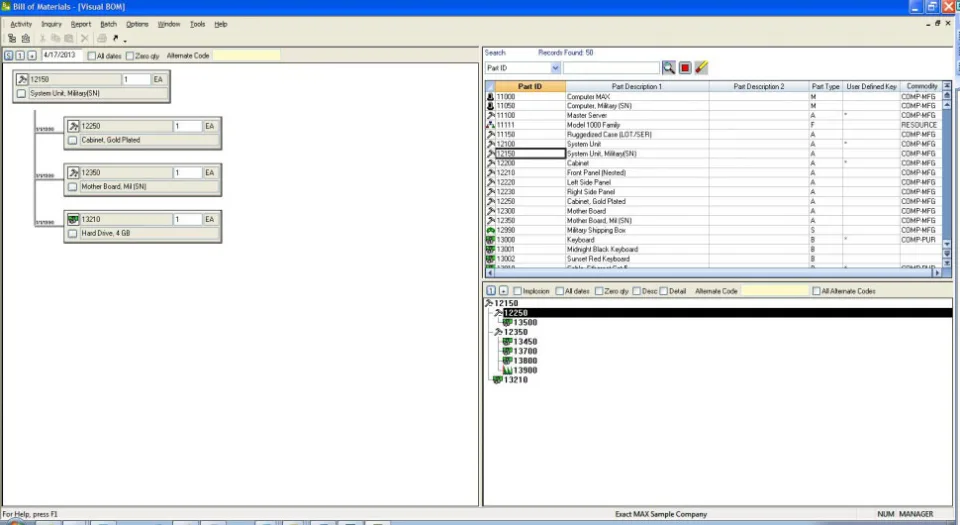Open the toolbar arrow options dropdown
Screen dimensions: 960x525
(x=125, y=40)
